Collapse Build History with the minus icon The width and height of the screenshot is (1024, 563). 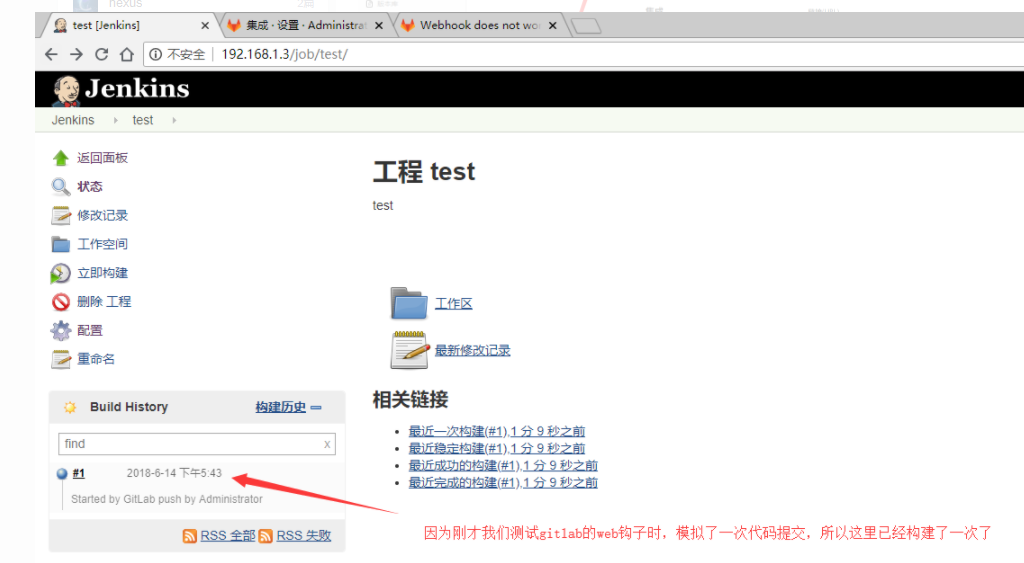pos(317,408)
